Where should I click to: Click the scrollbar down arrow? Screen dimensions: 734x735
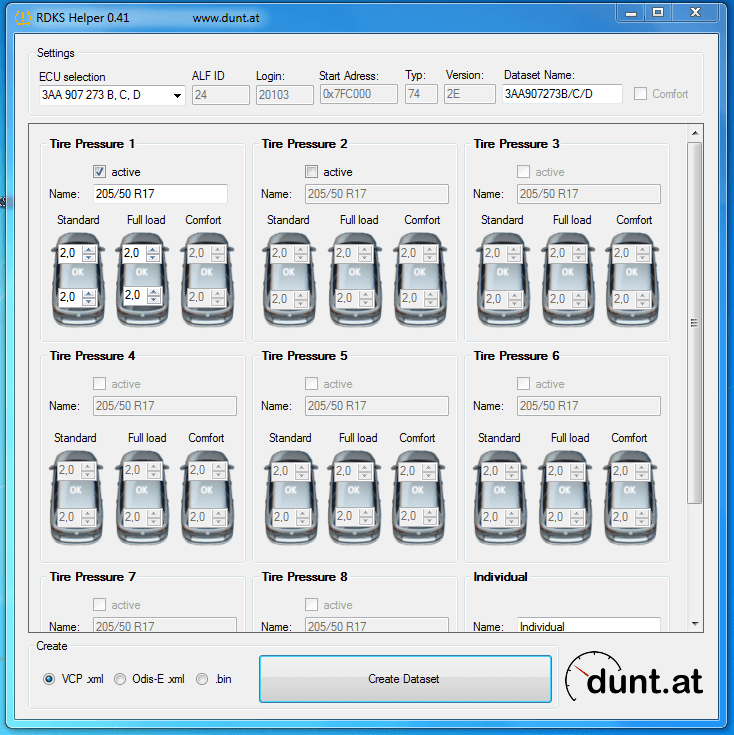pyautogui.click(x=695, y=623)
